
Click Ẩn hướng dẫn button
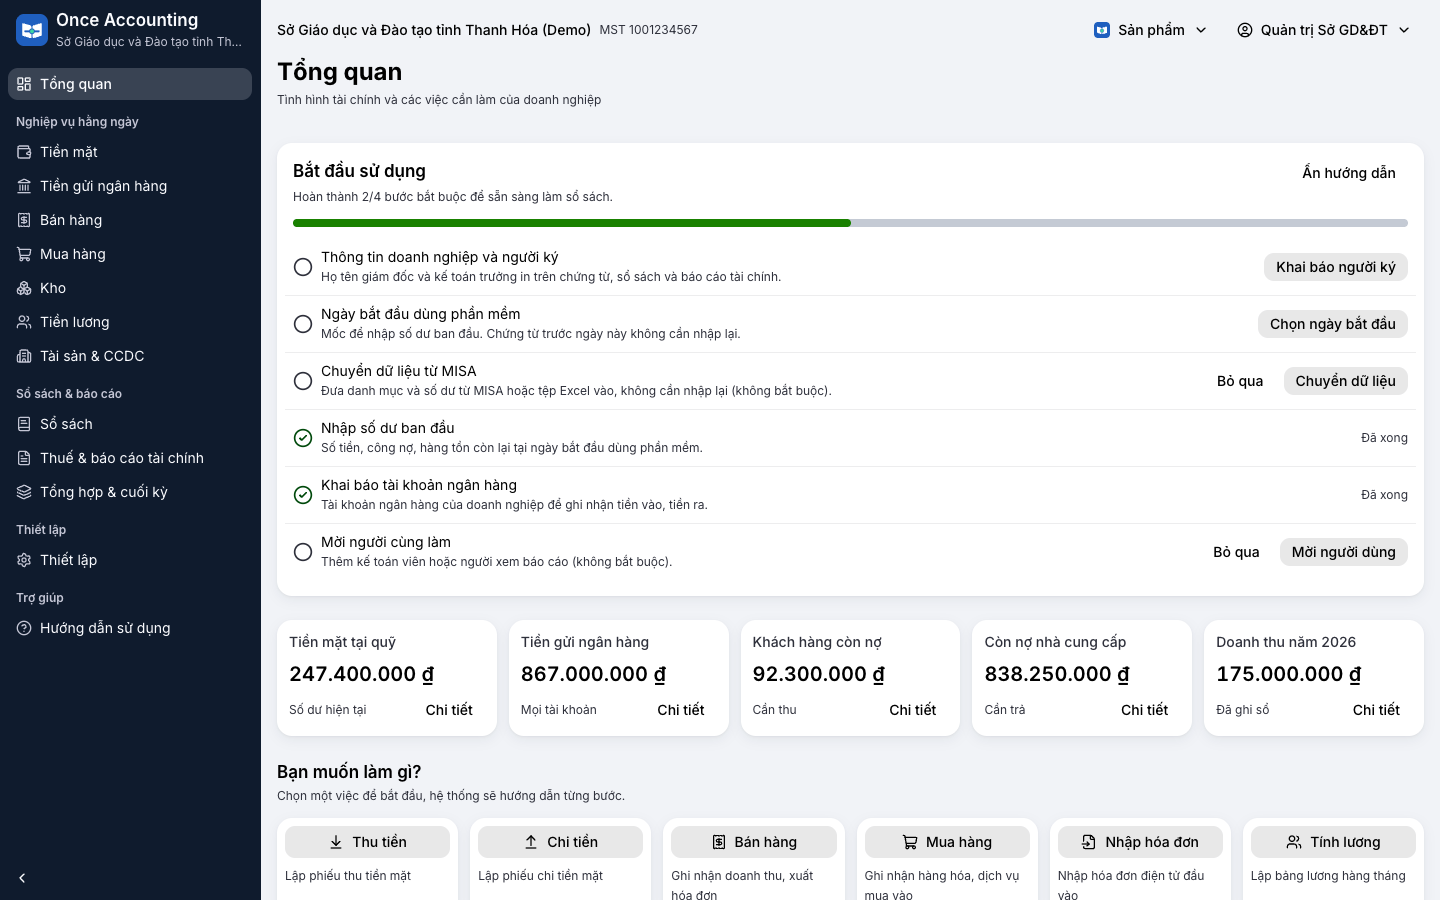click(1349, 173)
